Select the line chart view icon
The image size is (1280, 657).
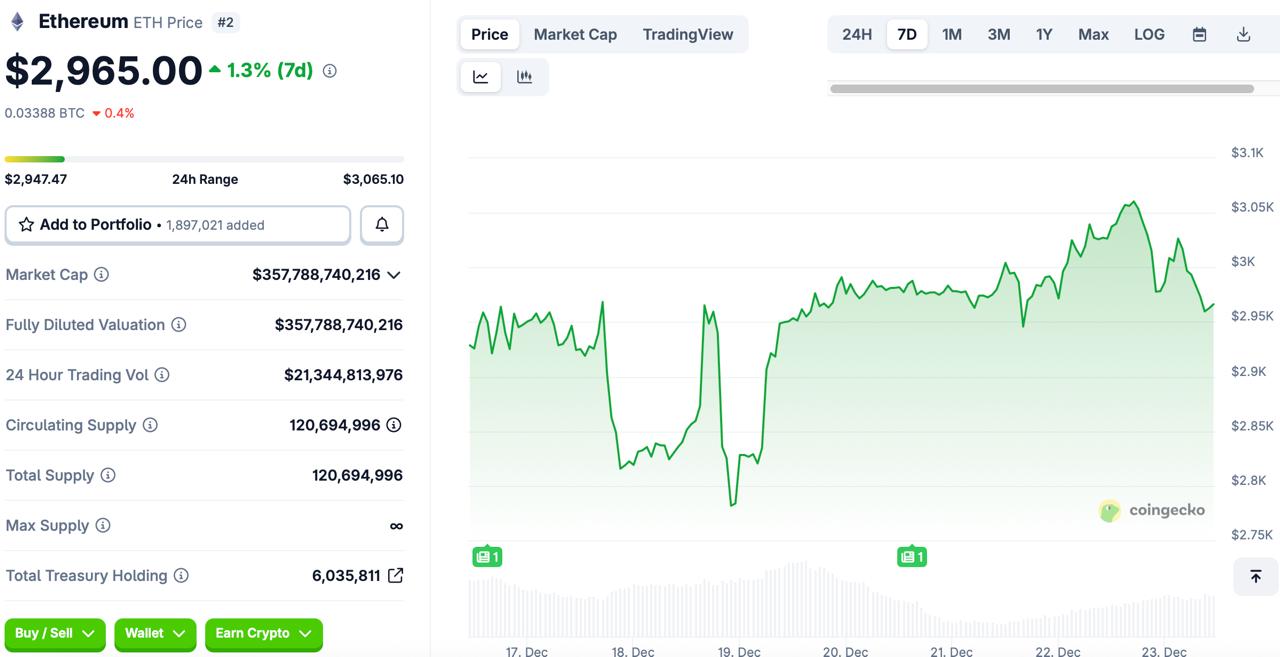coord(480,76)
